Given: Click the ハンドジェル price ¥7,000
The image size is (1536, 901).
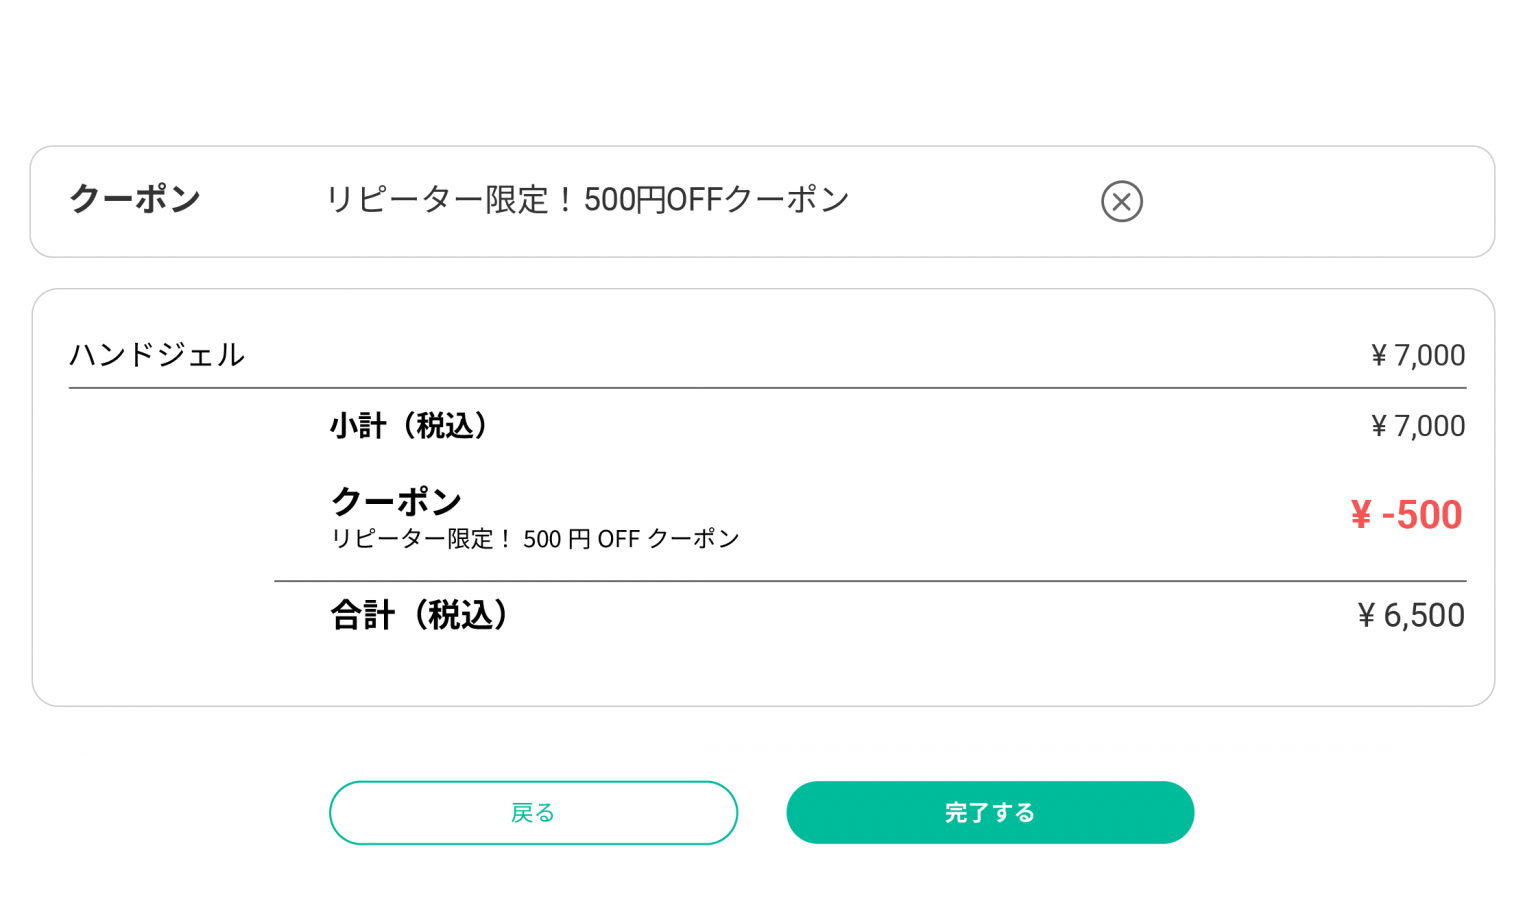Looking at the screenshot, I should [x=1417, y=355].
